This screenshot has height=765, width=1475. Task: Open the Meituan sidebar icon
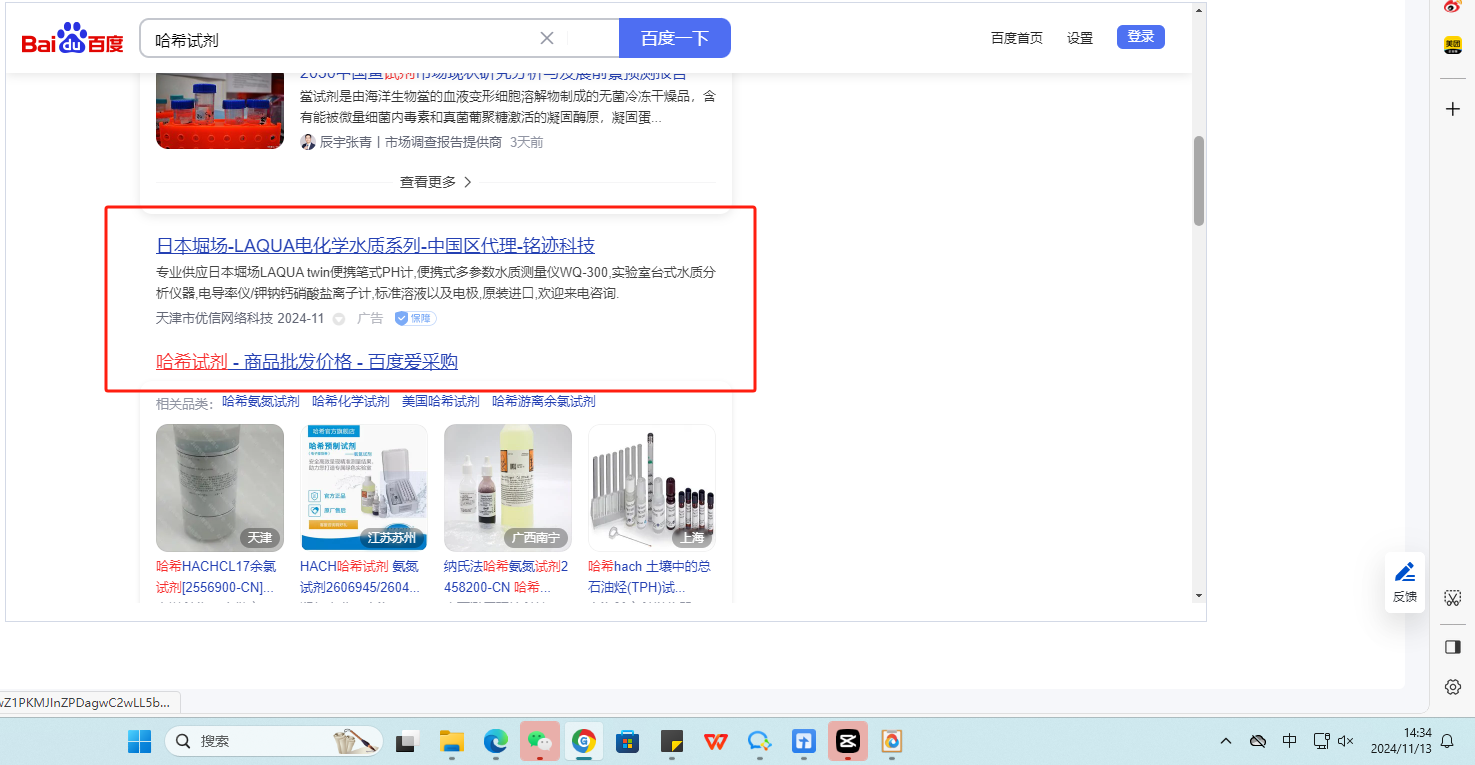(x=1453, y=45)
